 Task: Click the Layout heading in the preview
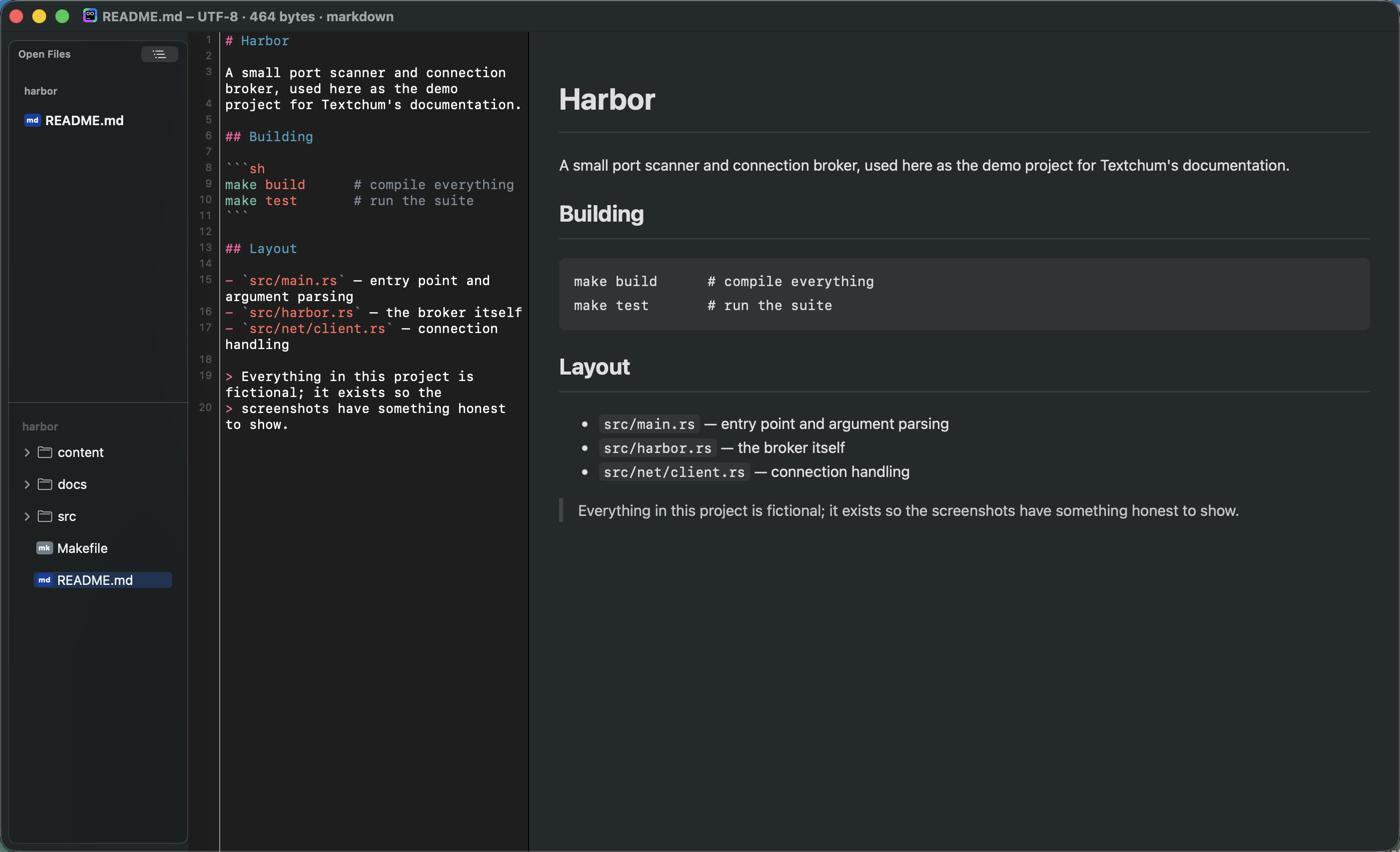click(594, 367)
